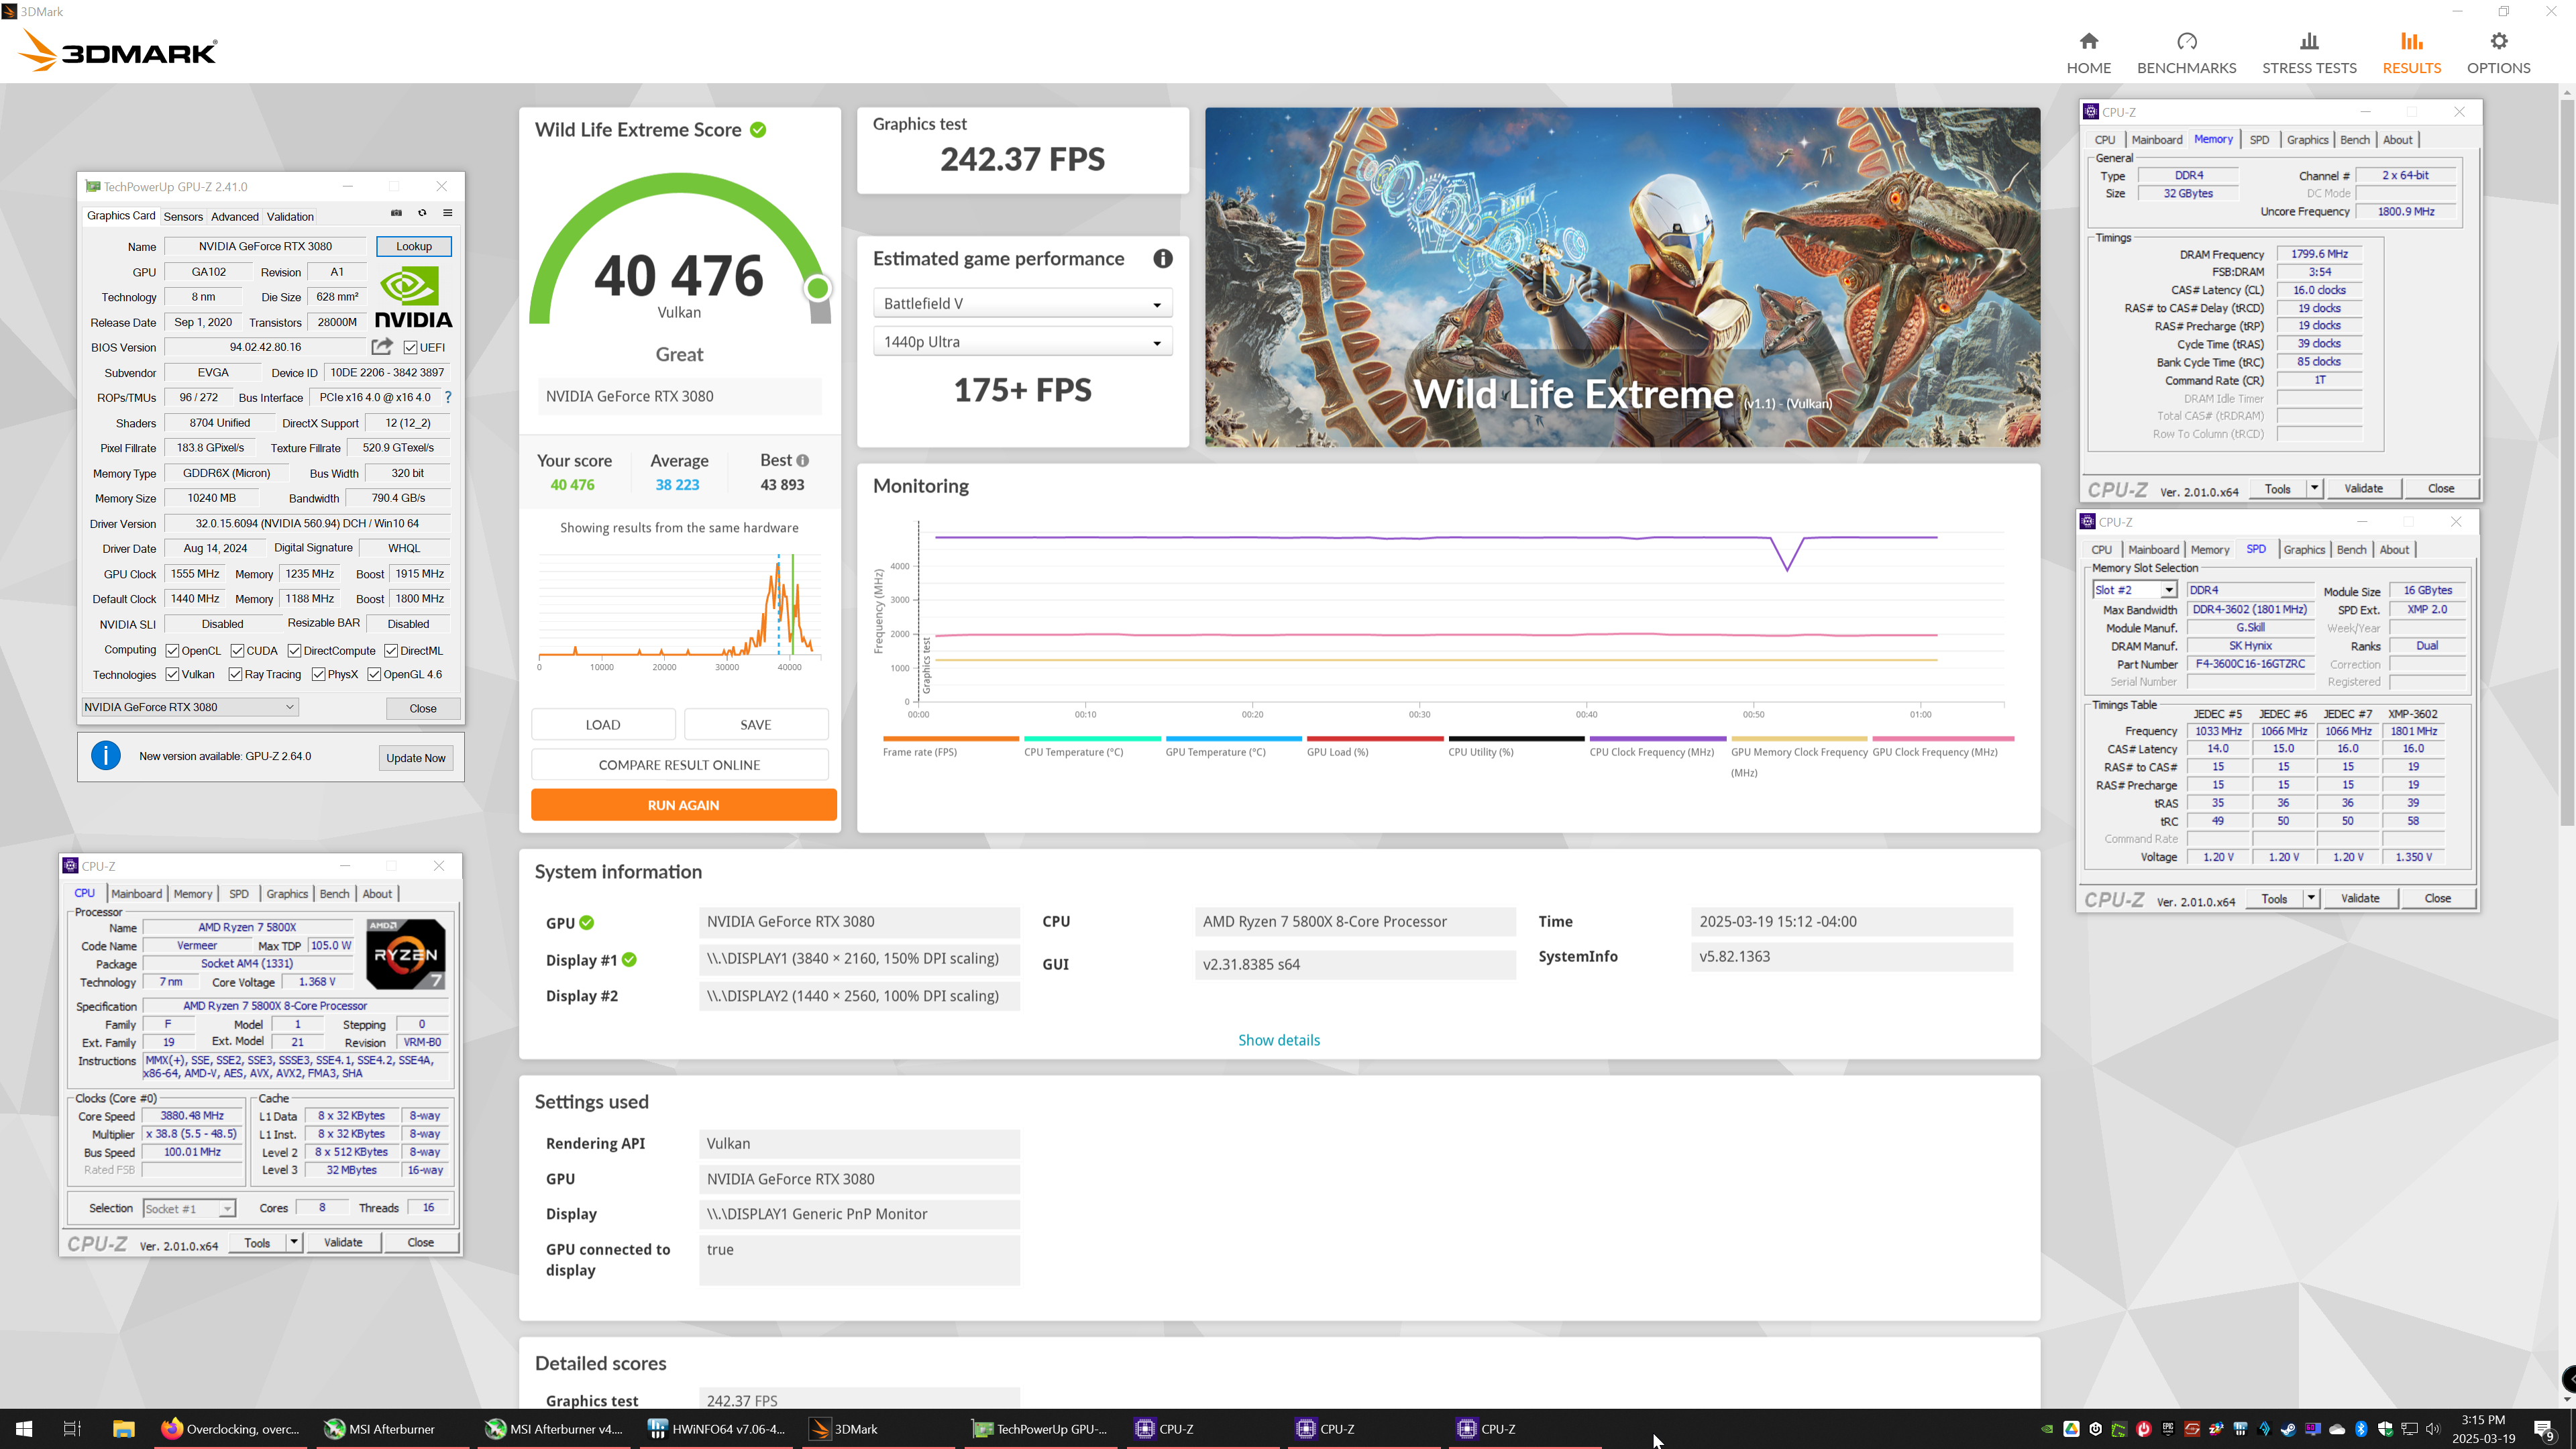Toggle the DirectML checkbox

tap(391, 651)
